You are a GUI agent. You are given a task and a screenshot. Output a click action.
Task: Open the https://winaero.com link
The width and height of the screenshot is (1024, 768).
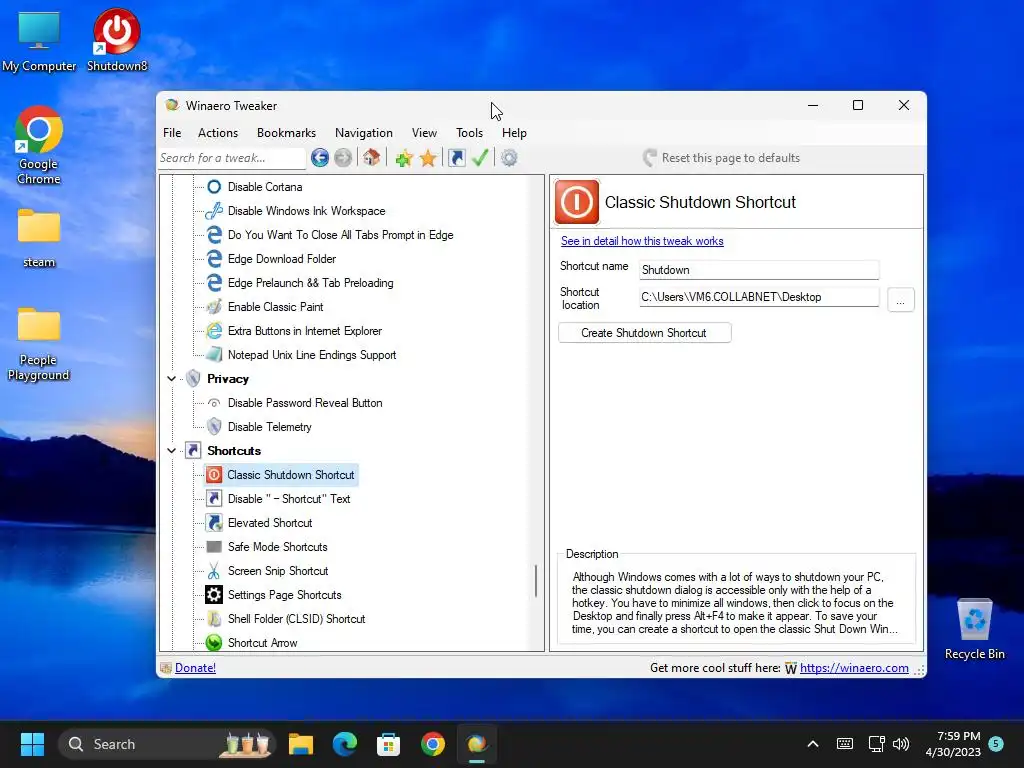[854, 667]
